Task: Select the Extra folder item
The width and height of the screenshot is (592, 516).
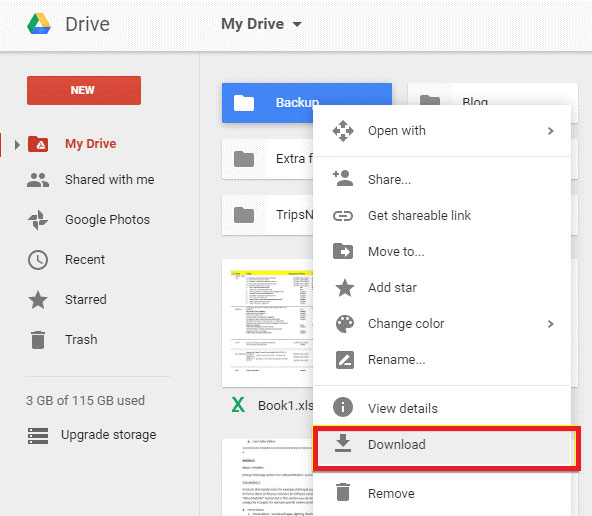Action: (x=268, y=159)
